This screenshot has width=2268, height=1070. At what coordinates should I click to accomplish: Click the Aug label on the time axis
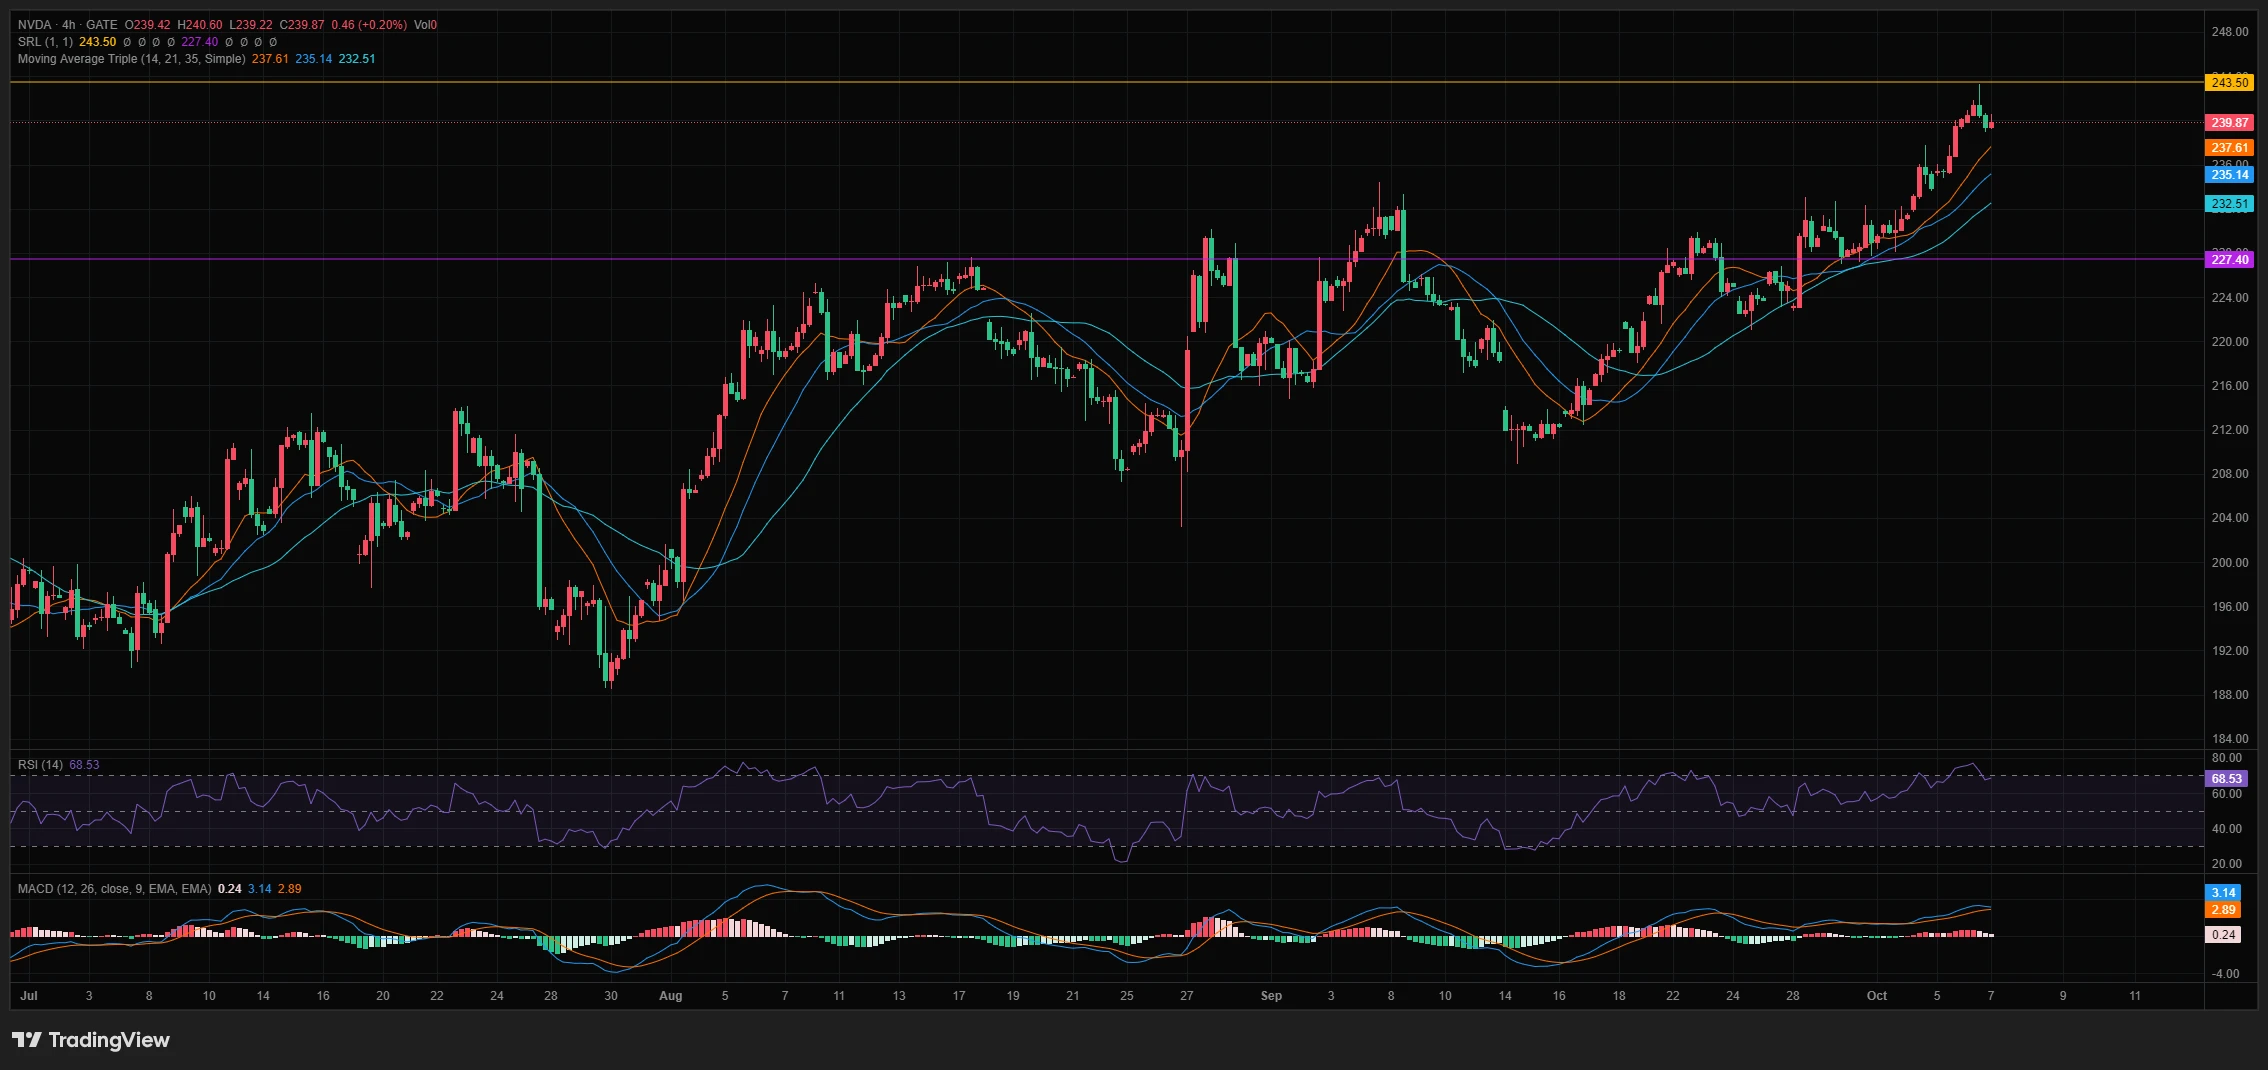[x=671, y=996]
